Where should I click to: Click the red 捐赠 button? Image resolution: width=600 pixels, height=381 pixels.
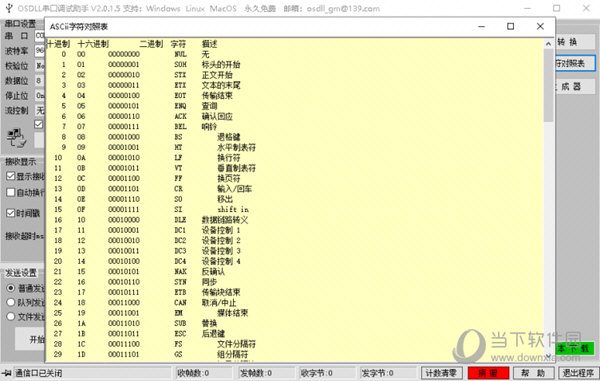pyautogui.click(x=488, y=373)
